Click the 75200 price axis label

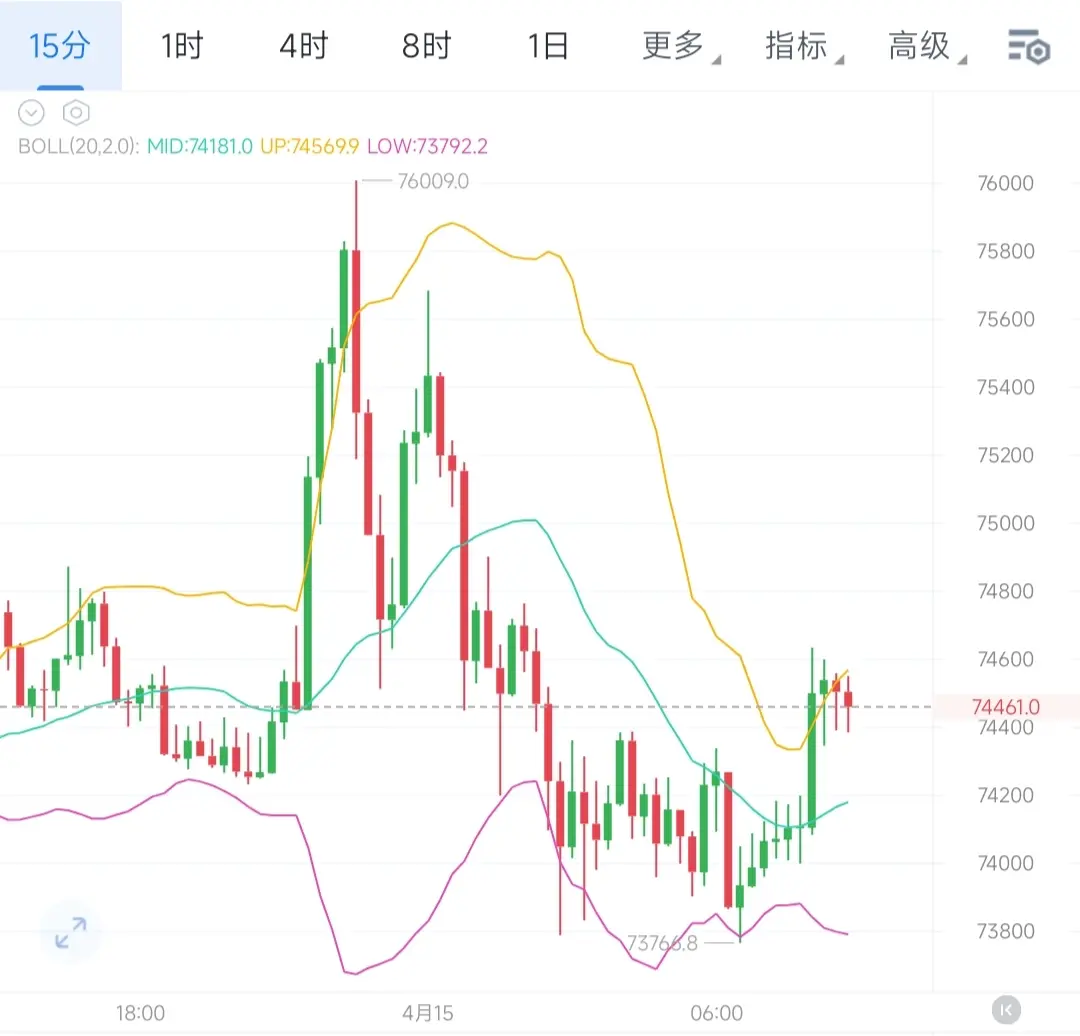(1006, 455)
